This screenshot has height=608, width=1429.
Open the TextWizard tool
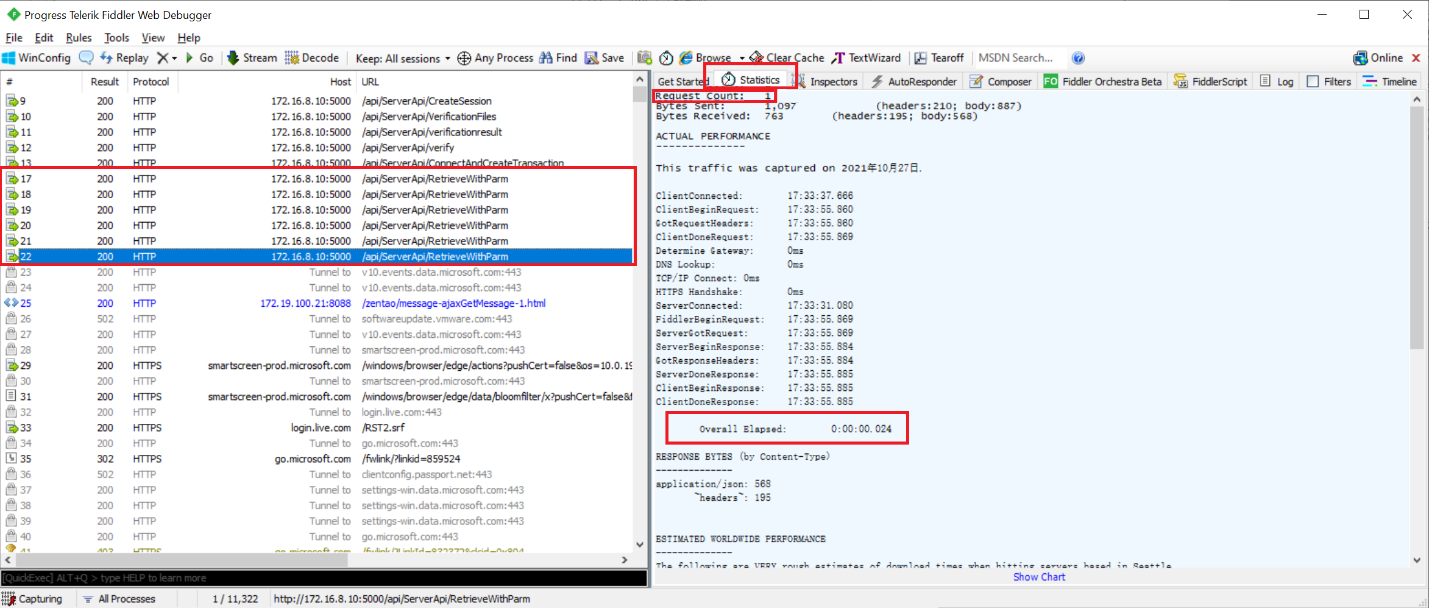click(x=866, y=58)
